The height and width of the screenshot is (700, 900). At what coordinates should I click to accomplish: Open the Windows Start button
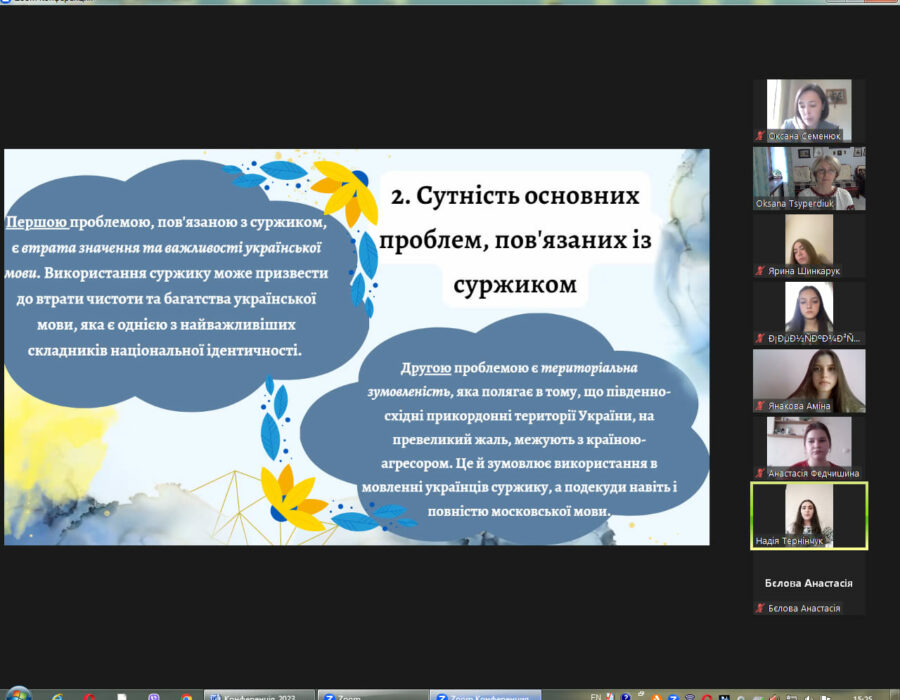pyautogui.click(x=17, y=694)
